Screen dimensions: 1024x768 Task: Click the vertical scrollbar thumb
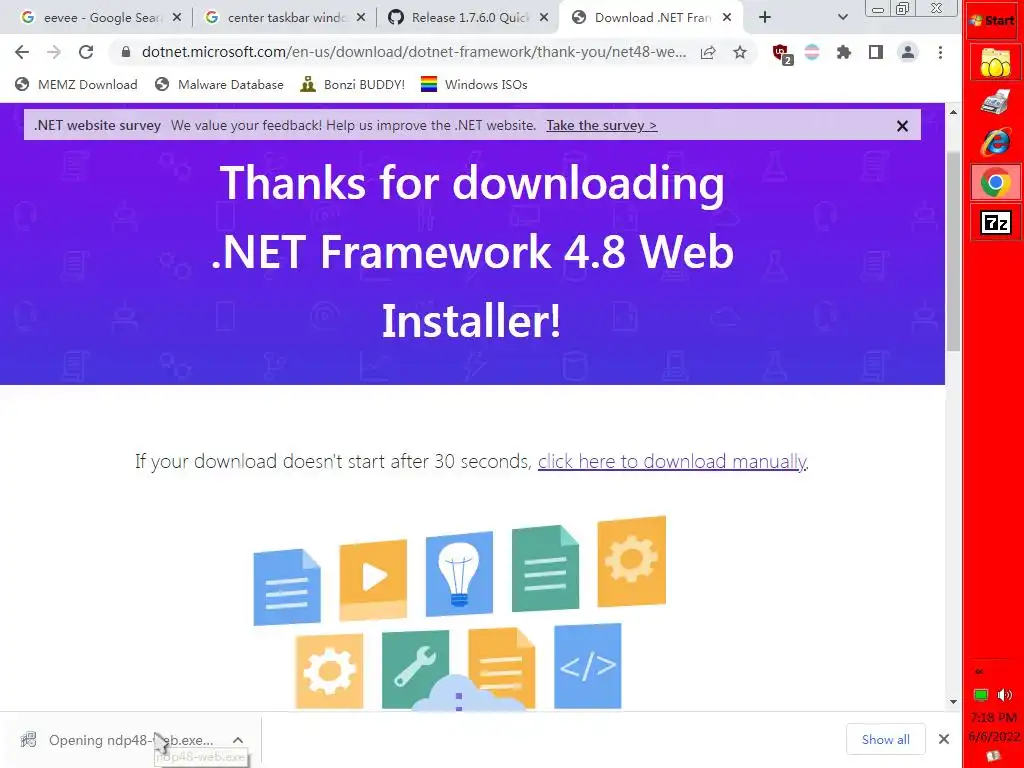point(953,251)
